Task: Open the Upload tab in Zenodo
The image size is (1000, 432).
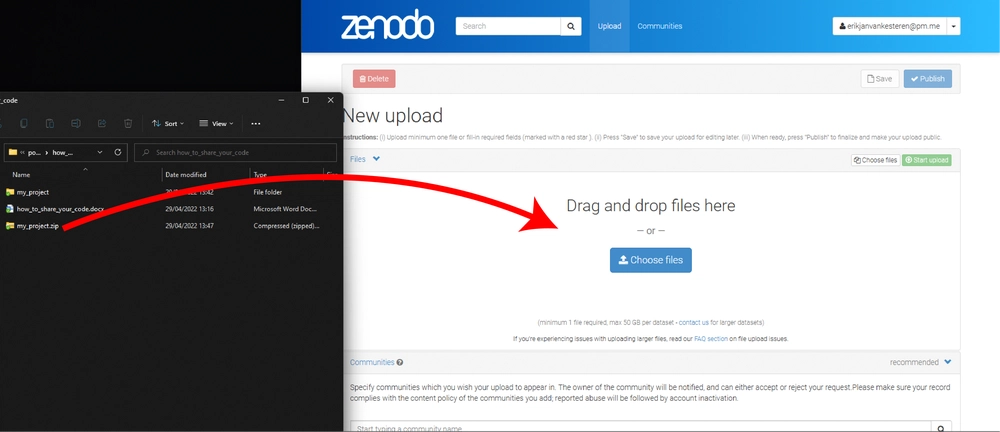Action: [x=609, y=26]
